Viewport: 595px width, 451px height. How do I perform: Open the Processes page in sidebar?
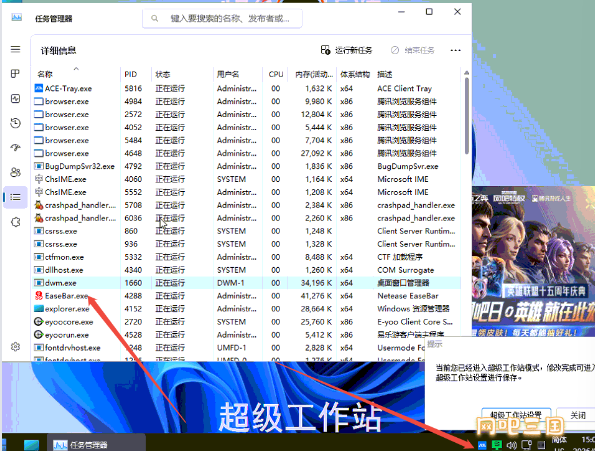coord(15,74)
